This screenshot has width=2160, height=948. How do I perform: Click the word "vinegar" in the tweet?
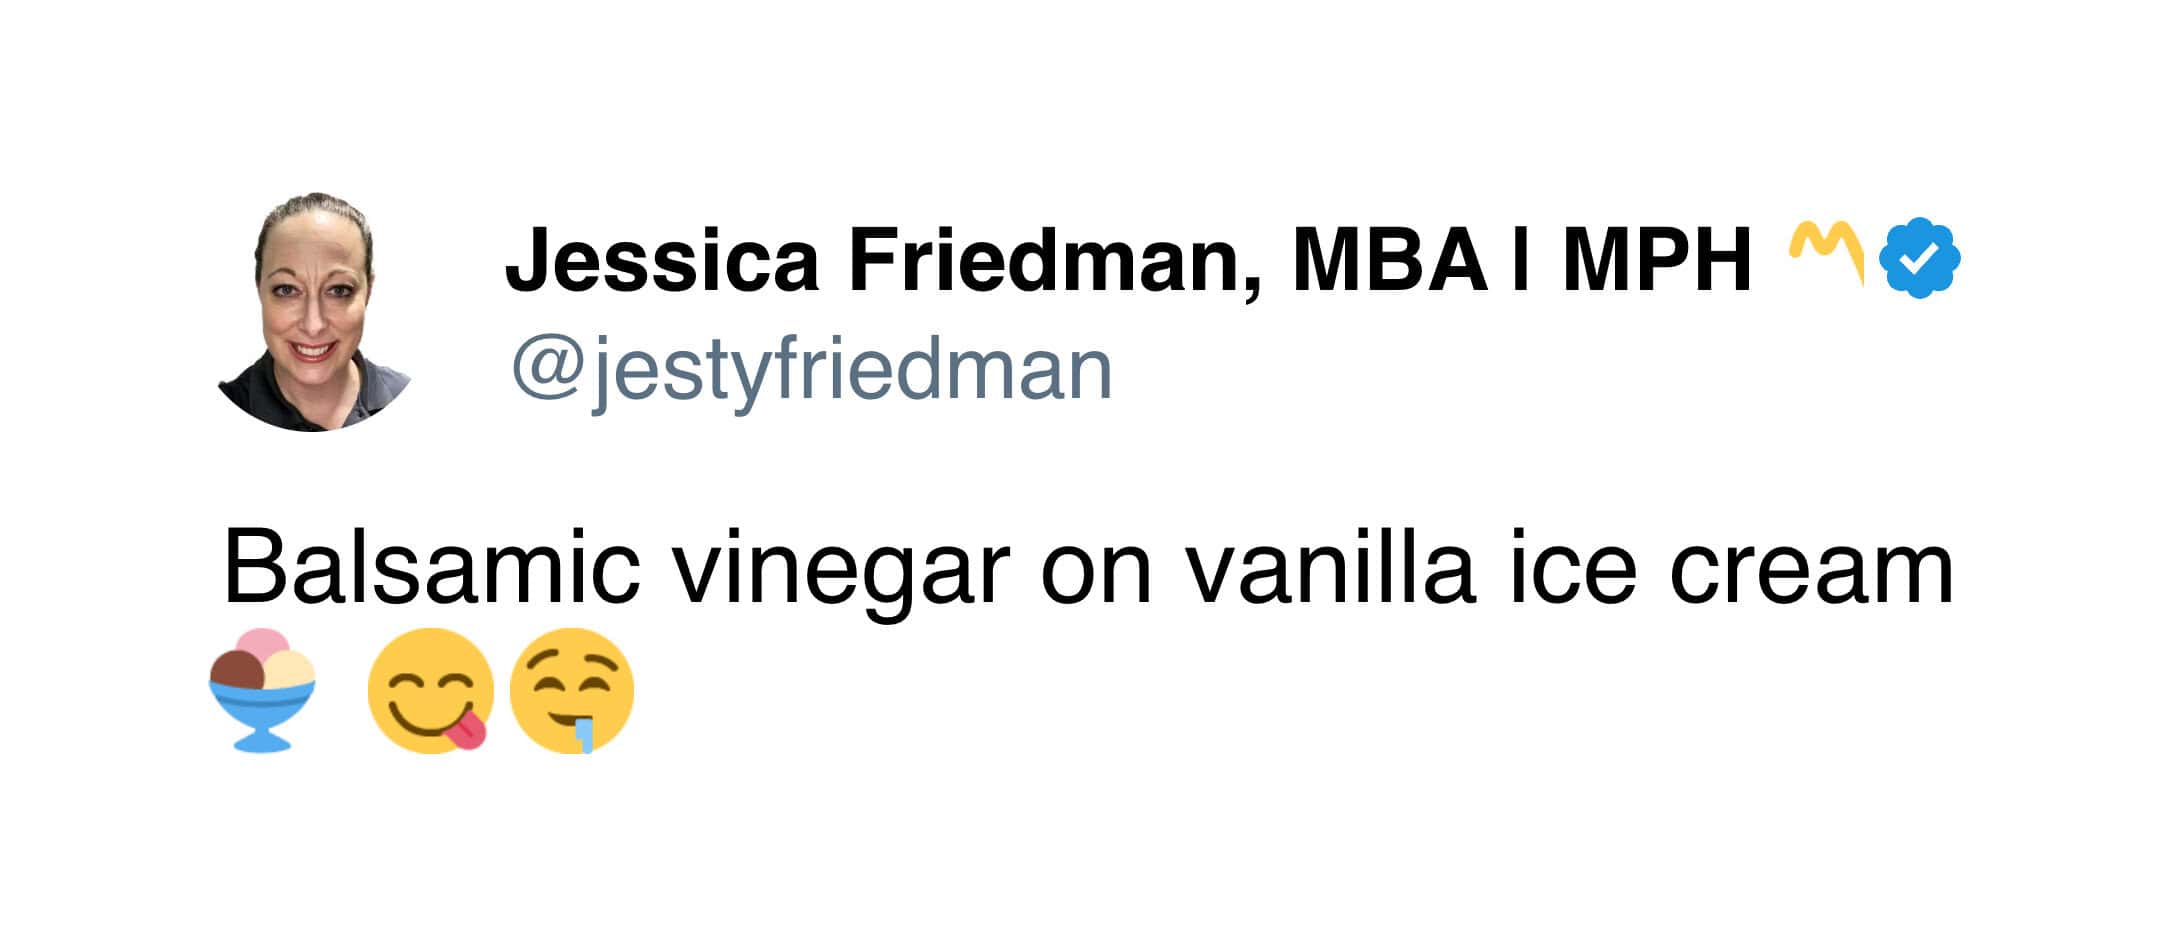[x=841, y=569]
